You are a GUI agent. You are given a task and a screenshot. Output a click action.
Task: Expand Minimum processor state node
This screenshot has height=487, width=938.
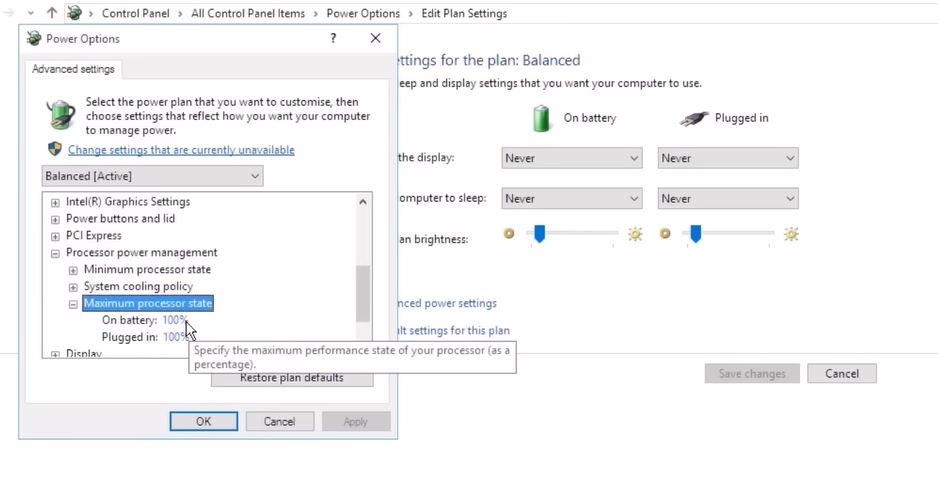73,270
